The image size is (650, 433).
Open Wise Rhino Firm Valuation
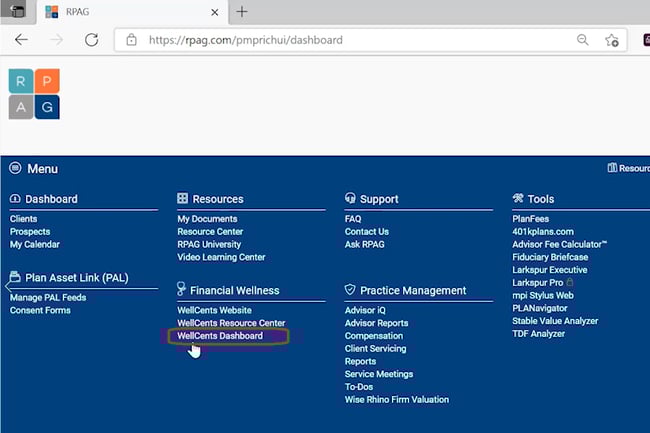[x=397, y=400]
